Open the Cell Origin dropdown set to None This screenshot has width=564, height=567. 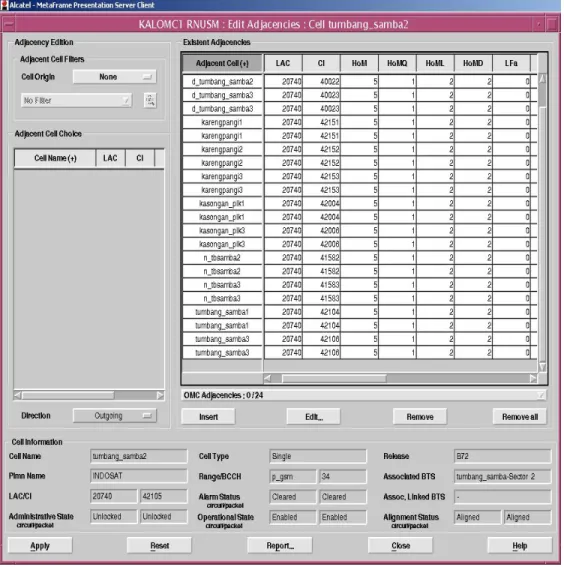[x=115, y=77]
